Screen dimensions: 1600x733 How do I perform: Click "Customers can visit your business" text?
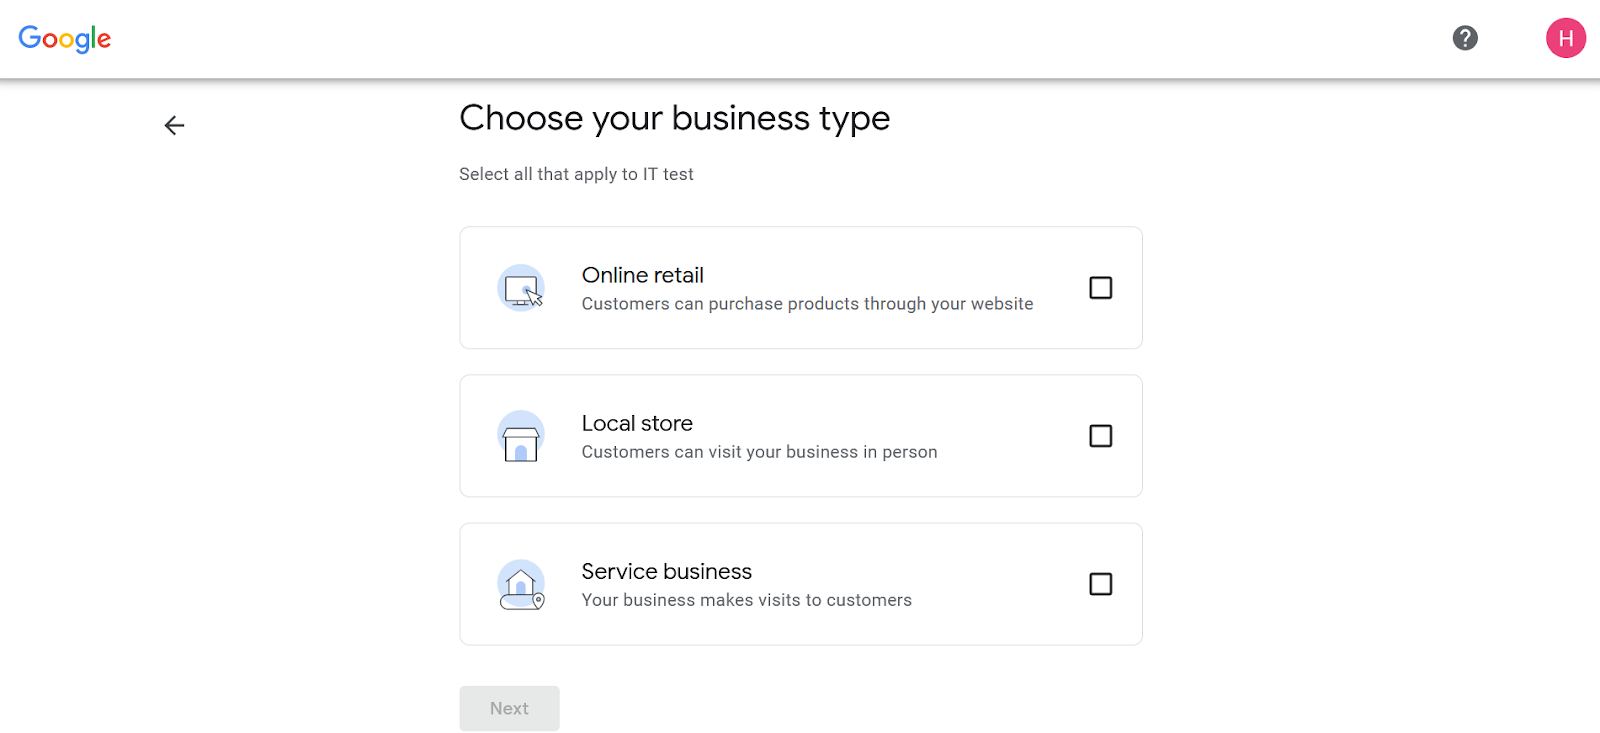pyautogui.click(x=759, y=452)
